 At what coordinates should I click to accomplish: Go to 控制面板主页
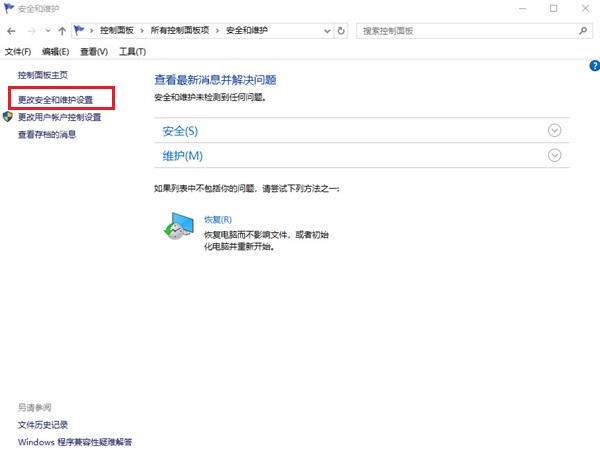click(43, 75)
